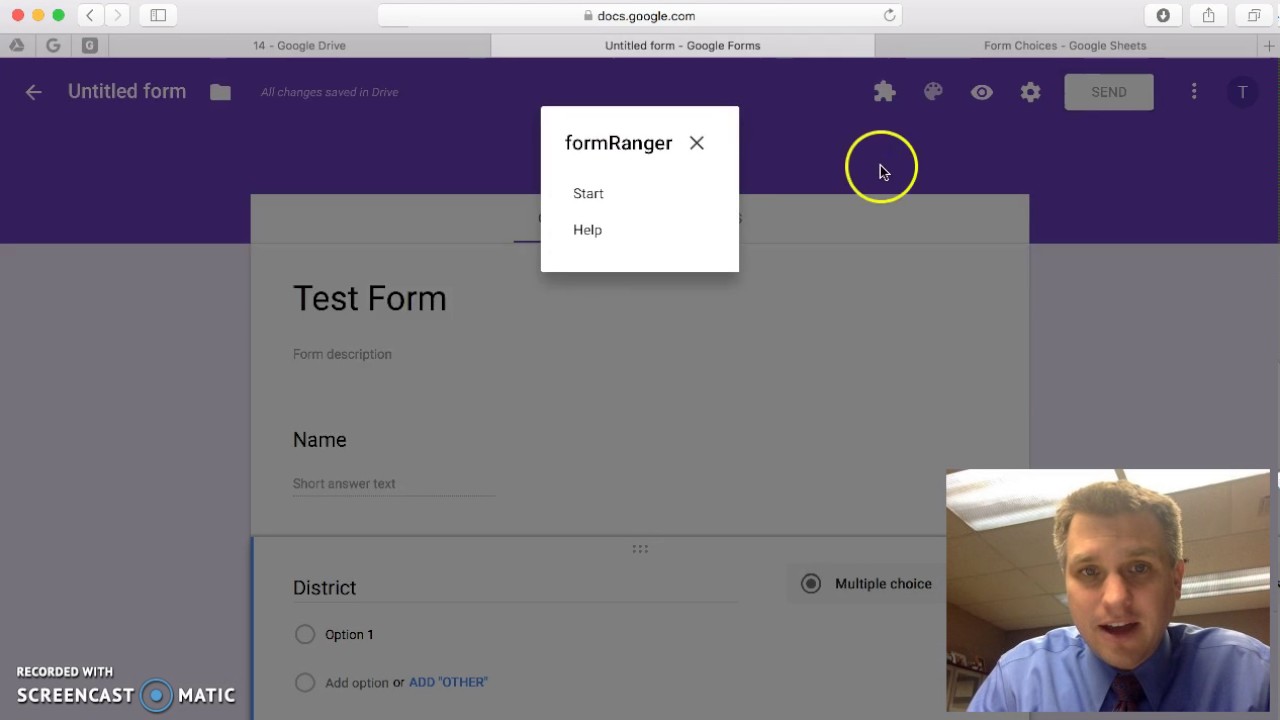Click the webcam video overlay thumbnail
Image resolution: width=1280 pixels, height=720 pixels.
click(1108, 591)
